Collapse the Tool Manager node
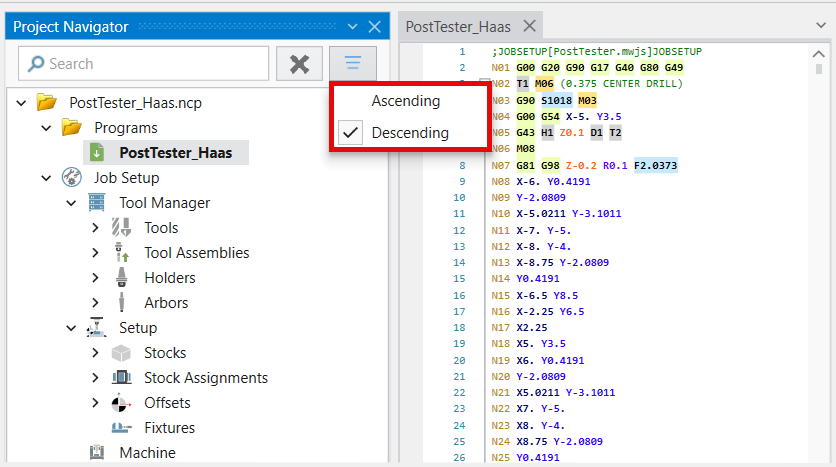 point(71,203)
